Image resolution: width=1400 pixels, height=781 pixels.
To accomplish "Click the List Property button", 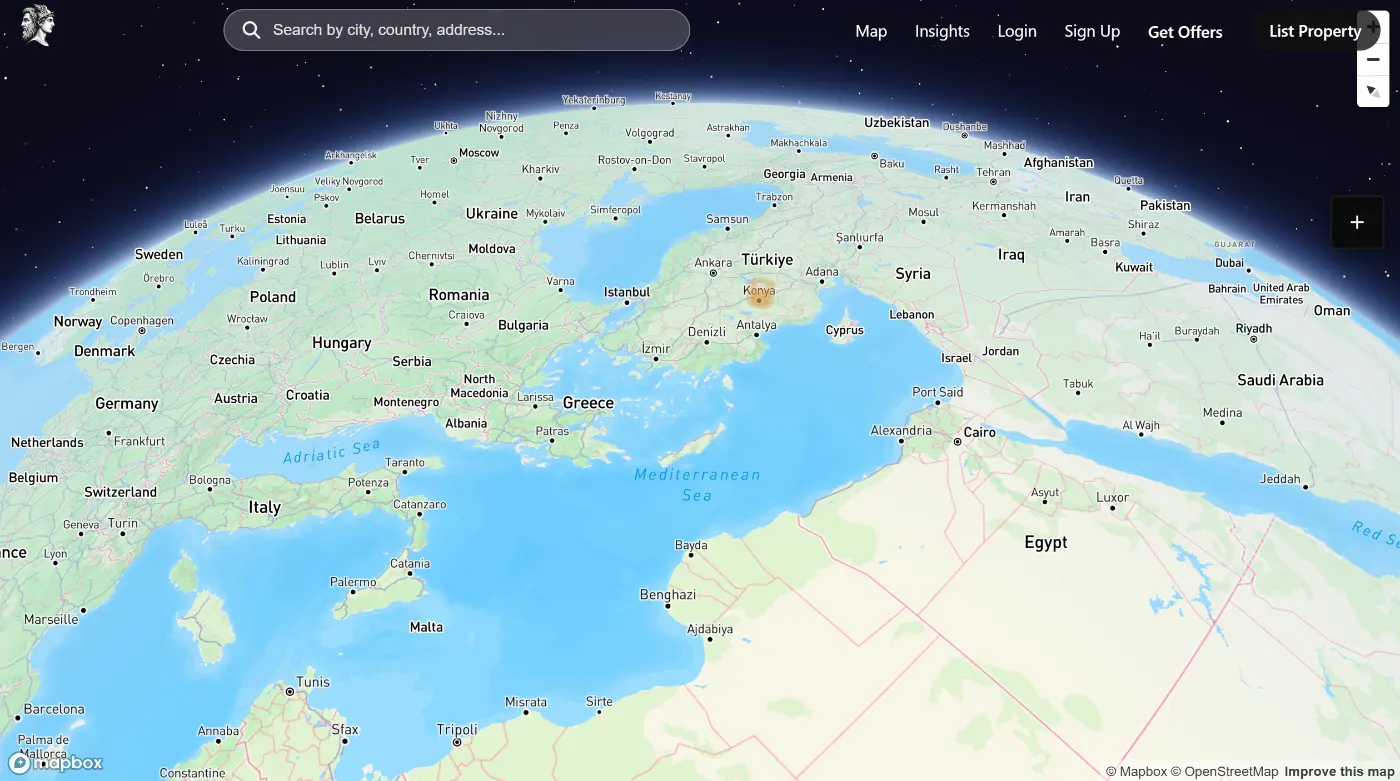I will pos(1315,31).
